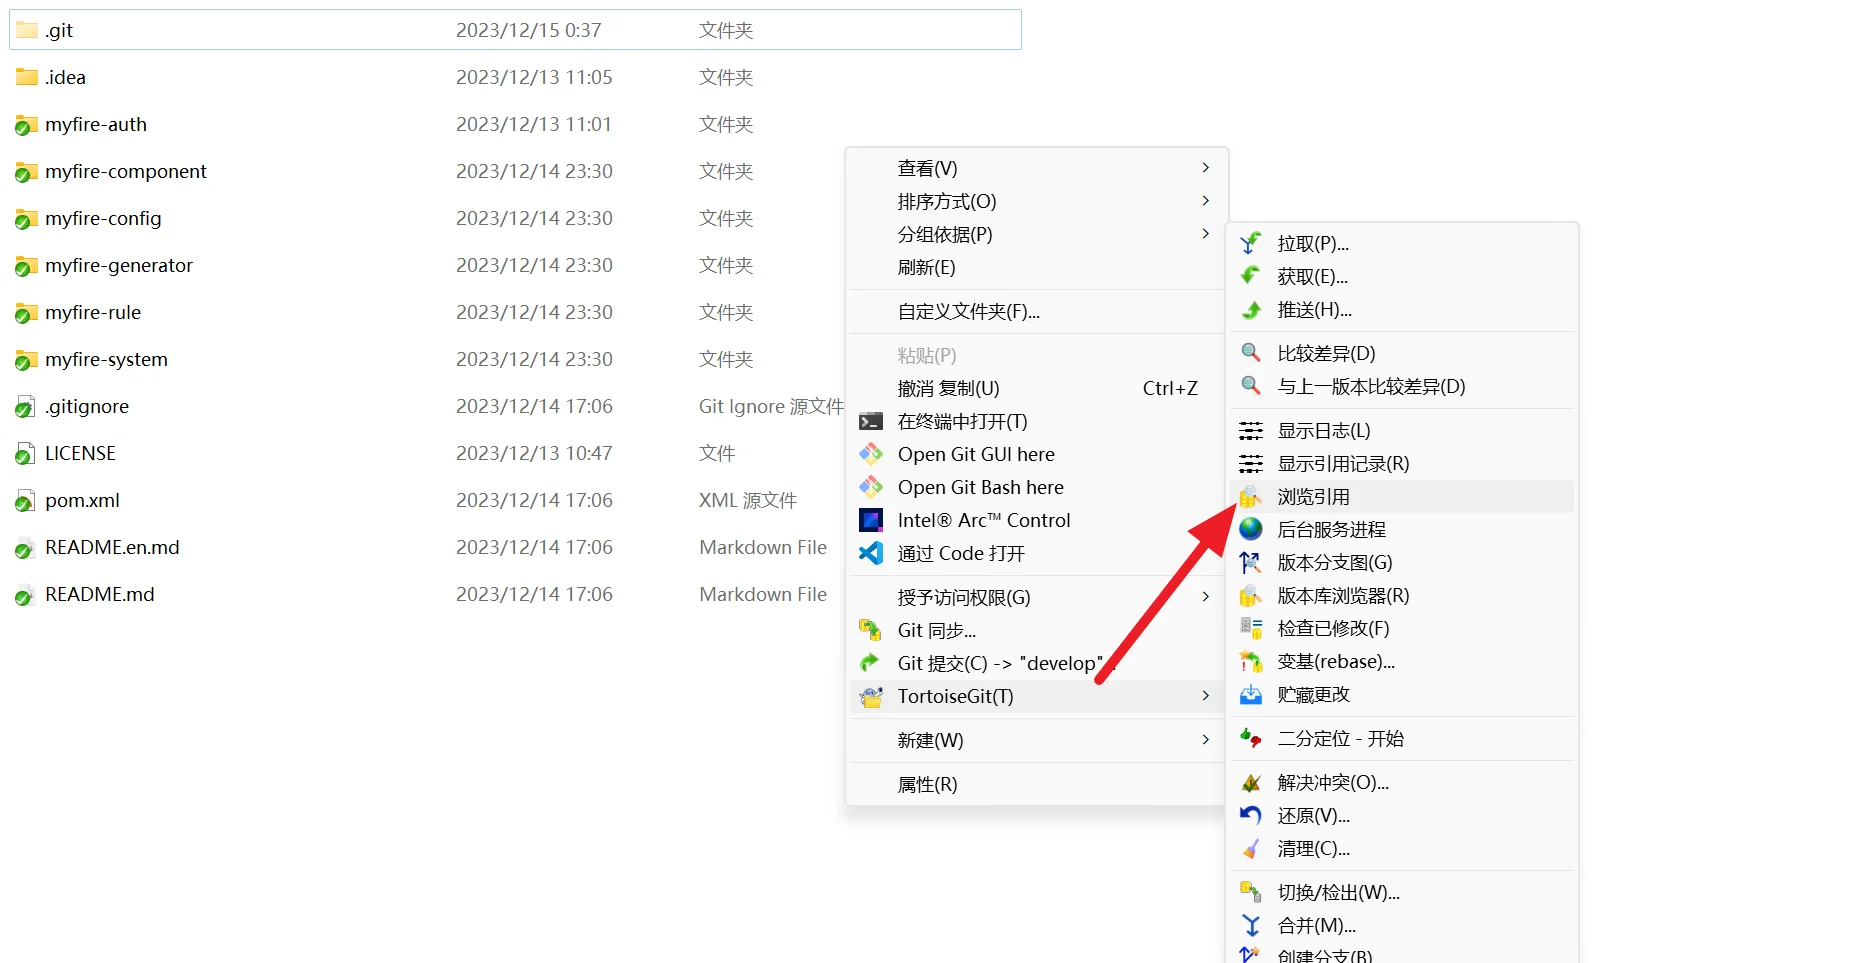This screenshot has height=963, width=1852.
Task: Open Git Bash here via its icon
Action: pyautogui.click(x=871, y=487)
